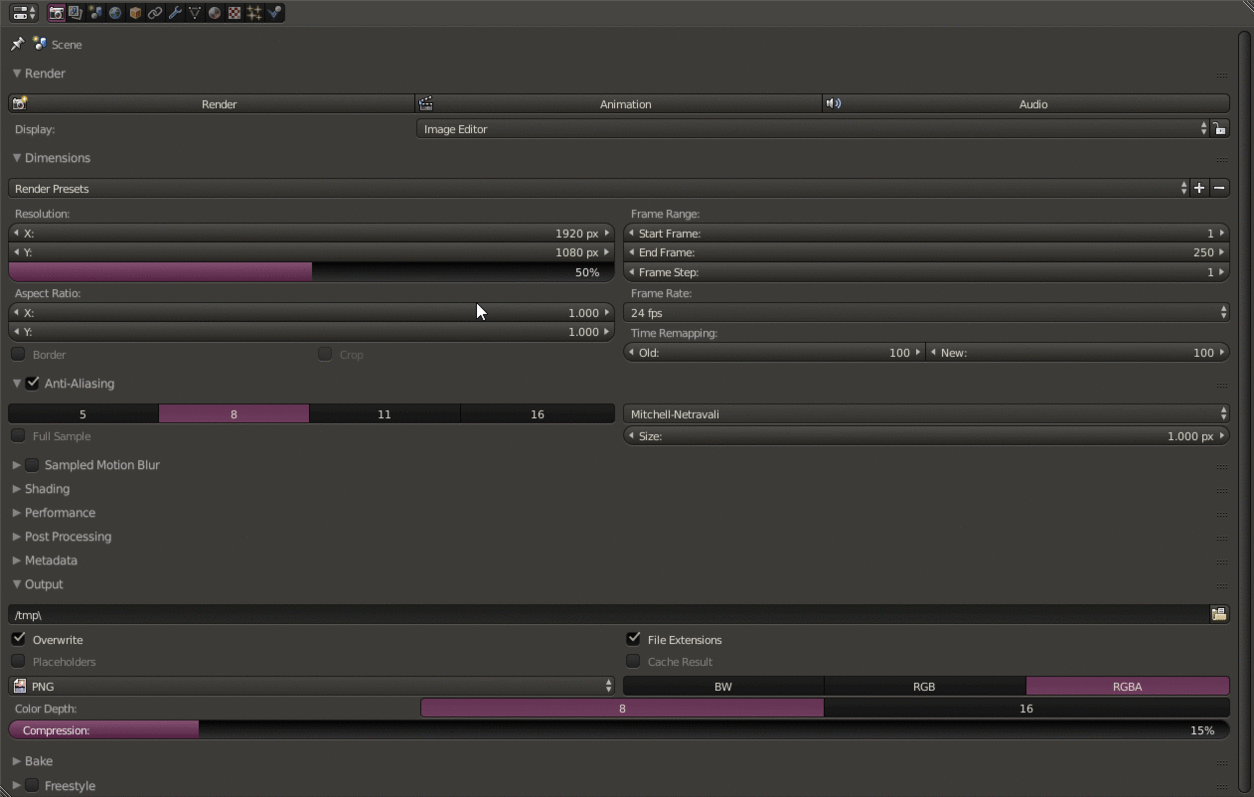Expand the Performance panel
The height and width of the screenshot is (797, 1254).
tap(17, 513)
